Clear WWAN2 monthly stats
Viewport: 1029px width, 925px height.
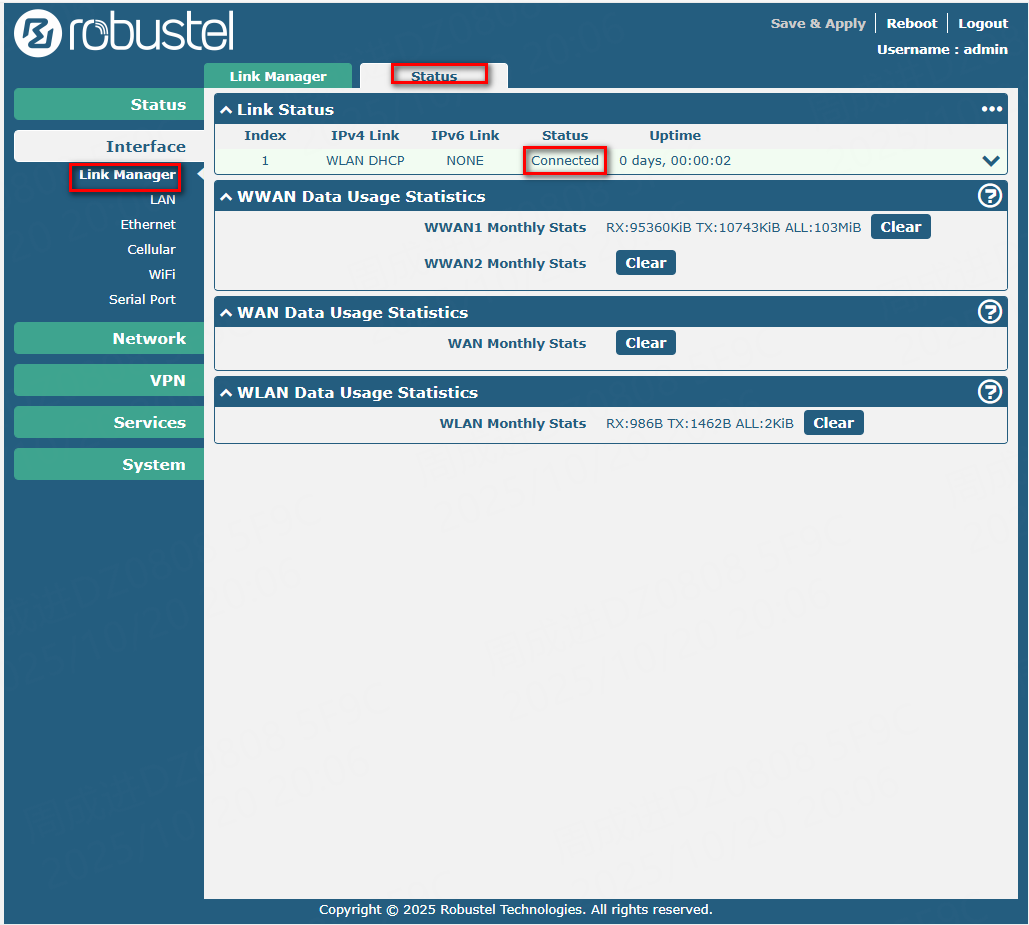(645, 263)
